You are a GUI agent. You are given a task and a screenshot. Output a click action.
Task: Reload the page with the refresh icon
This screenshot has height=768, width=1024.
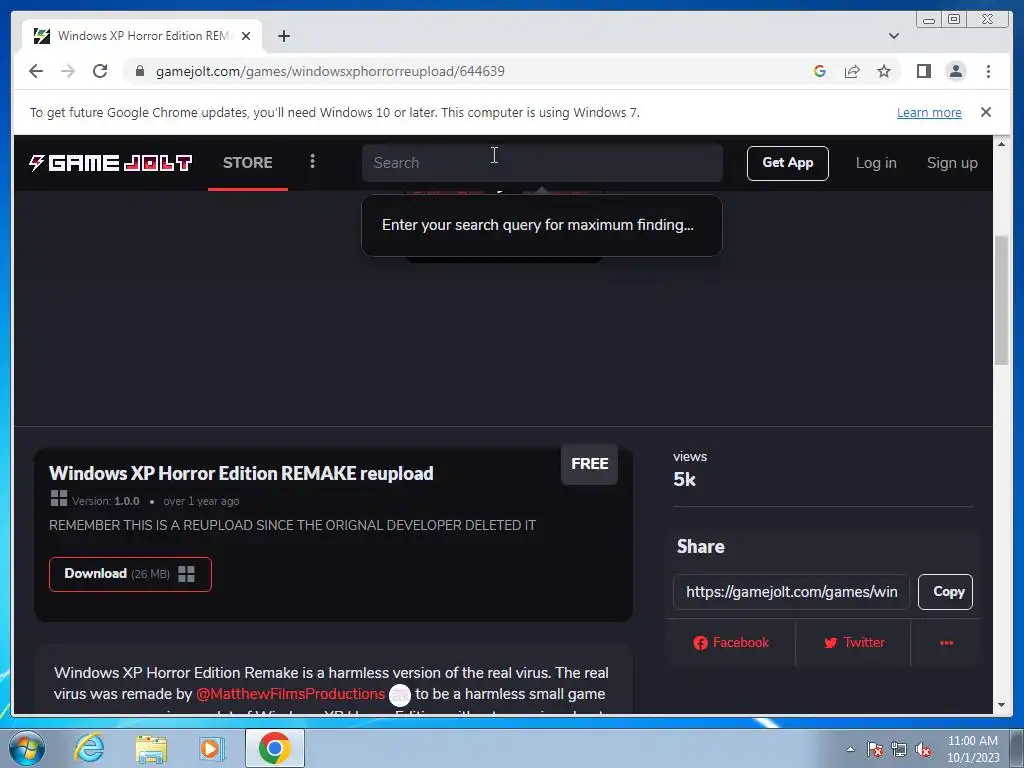pyautogui.click(x=100, y=71)
